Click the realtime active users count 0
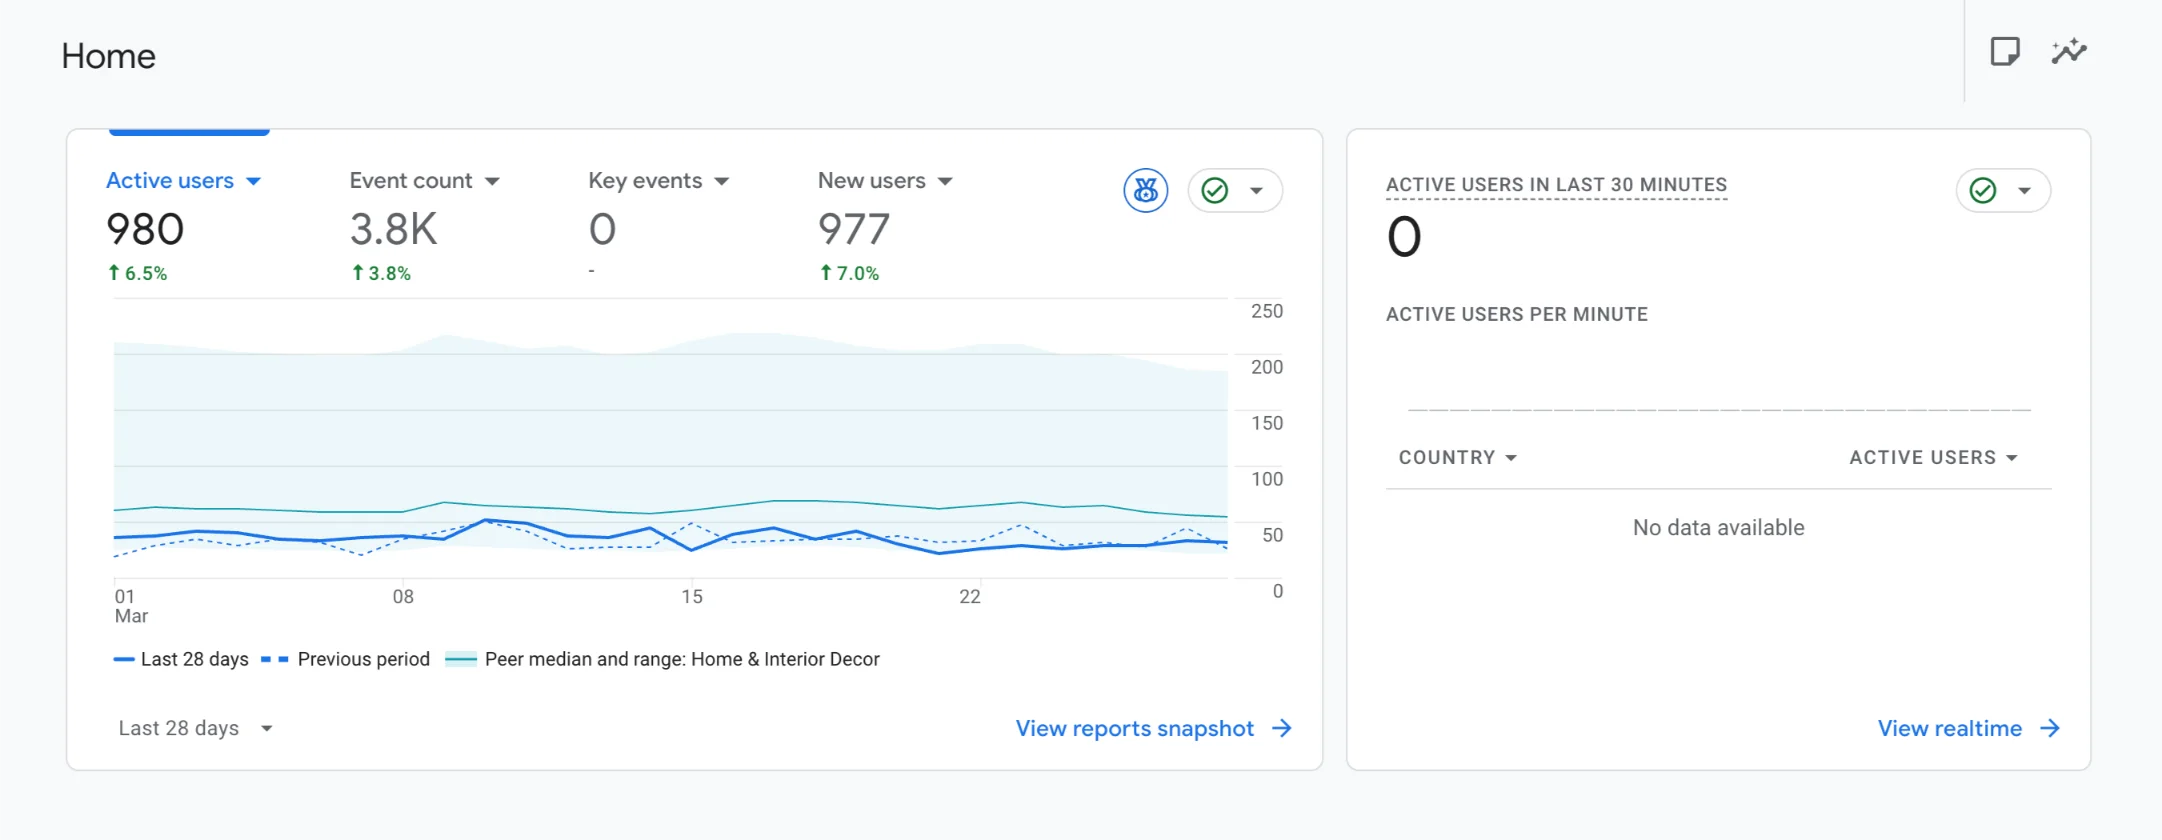The image size is (2162, 840). (1404, 238)
